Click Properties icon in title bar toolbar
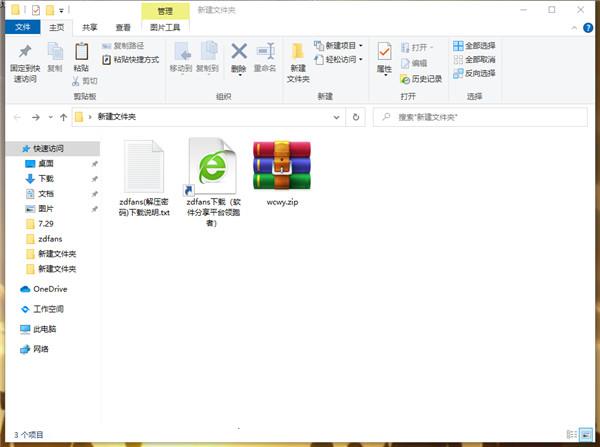Screen dimensions: 600x447 pyautogui.click(x=36, y=10)
